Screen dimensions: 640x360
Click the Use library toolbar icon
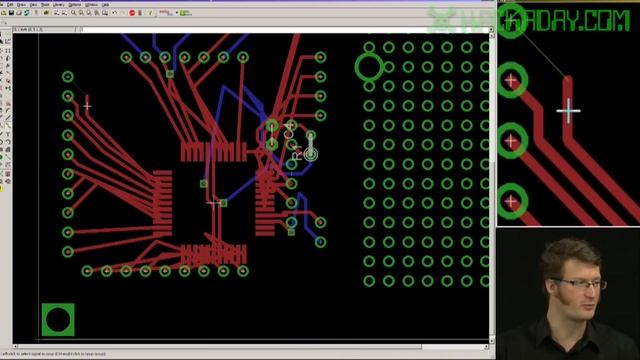(x=46, y=13)
